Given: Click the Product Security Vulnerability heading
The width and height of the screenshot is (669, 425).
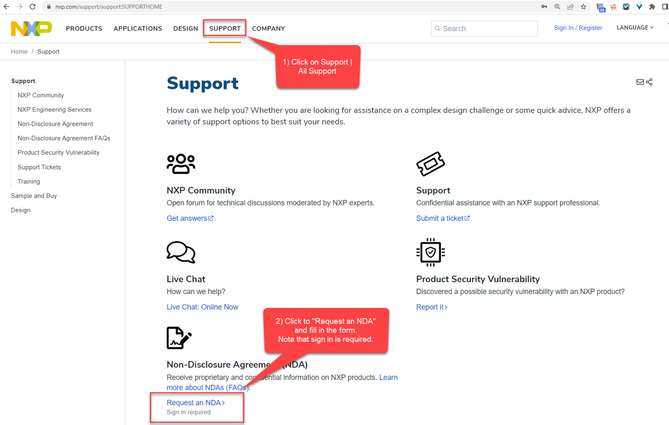Looking at the screenshot, I should pyautogui.click(x=478, y=279).
